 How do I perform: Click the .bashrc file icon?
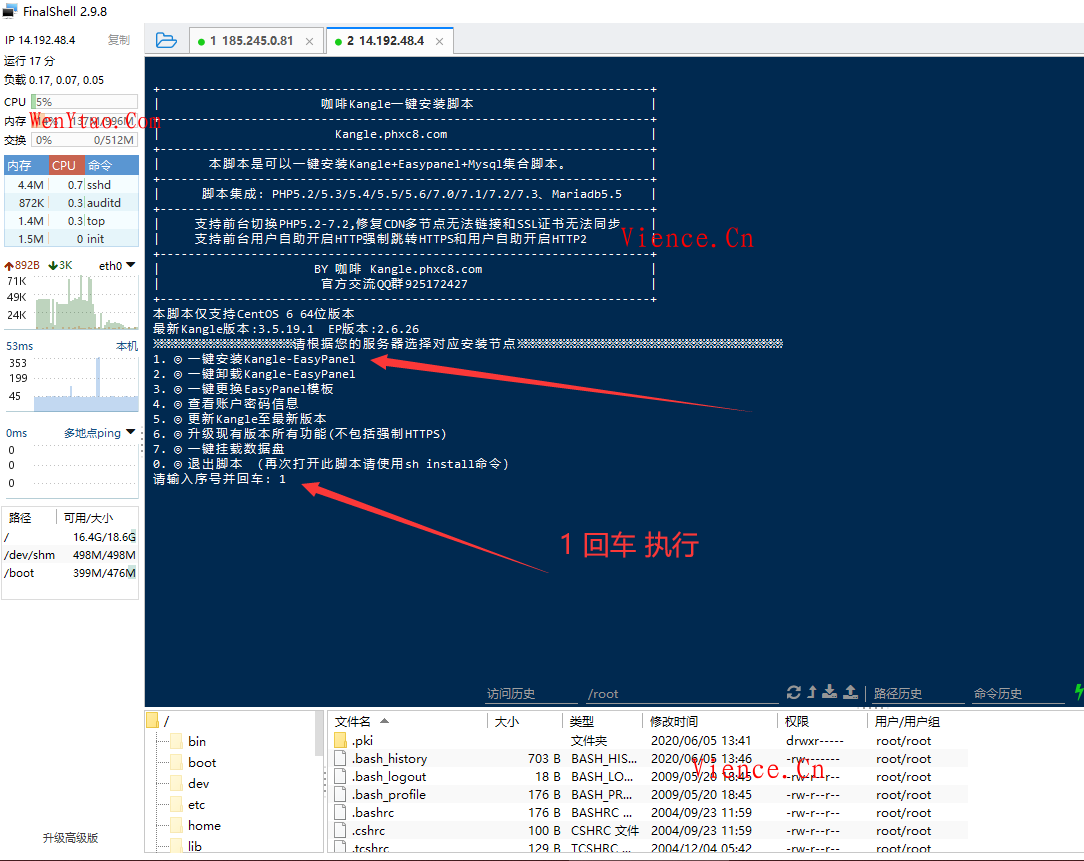pyautogui.click(x=340, y=813)
